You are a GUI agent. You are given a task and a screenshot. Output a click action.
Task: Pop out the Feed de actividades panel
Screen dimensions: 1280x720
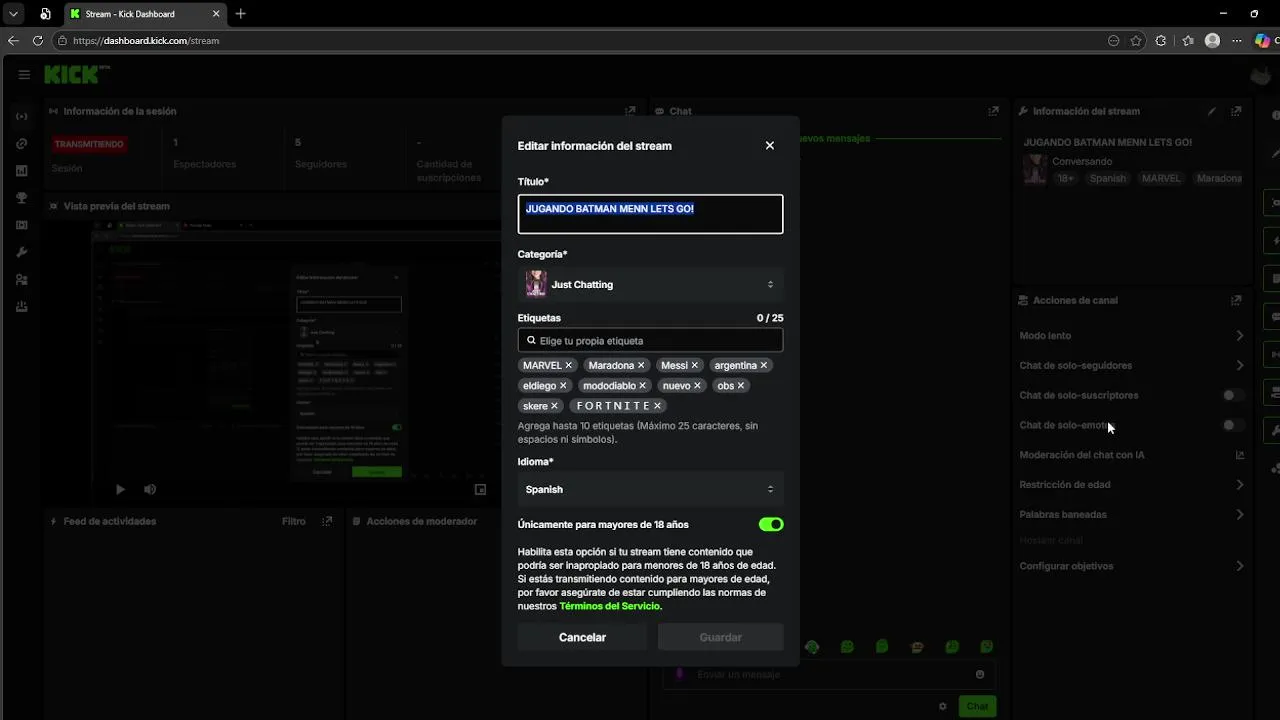pyautogui.click(x=327, y=521)
